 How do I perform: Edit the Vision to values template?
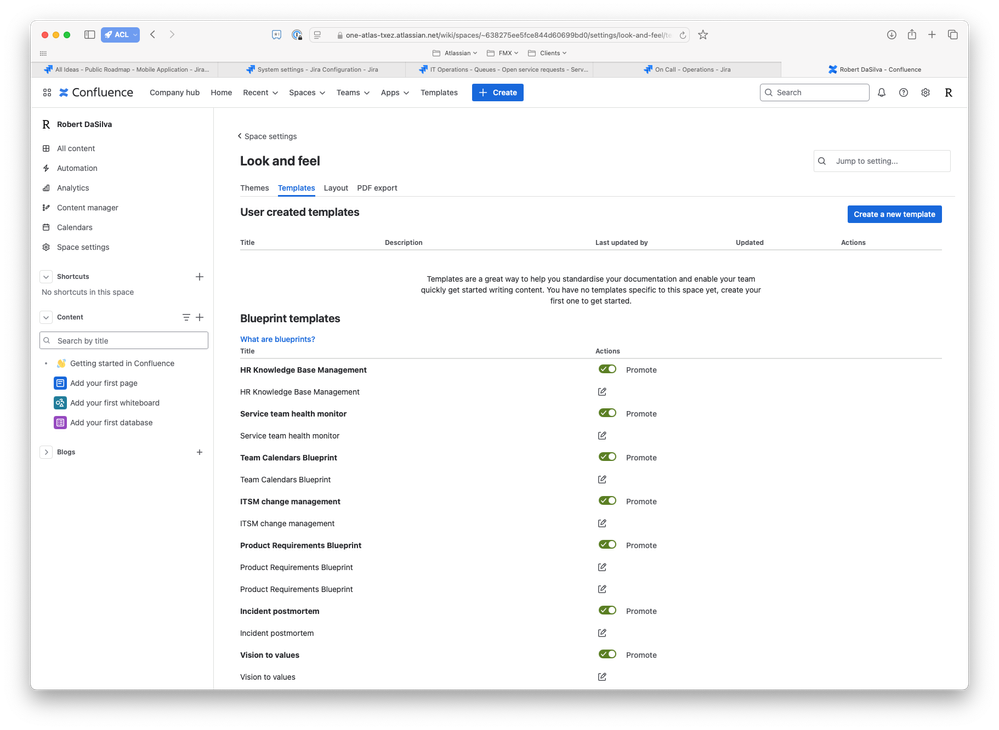pos(602,677)
